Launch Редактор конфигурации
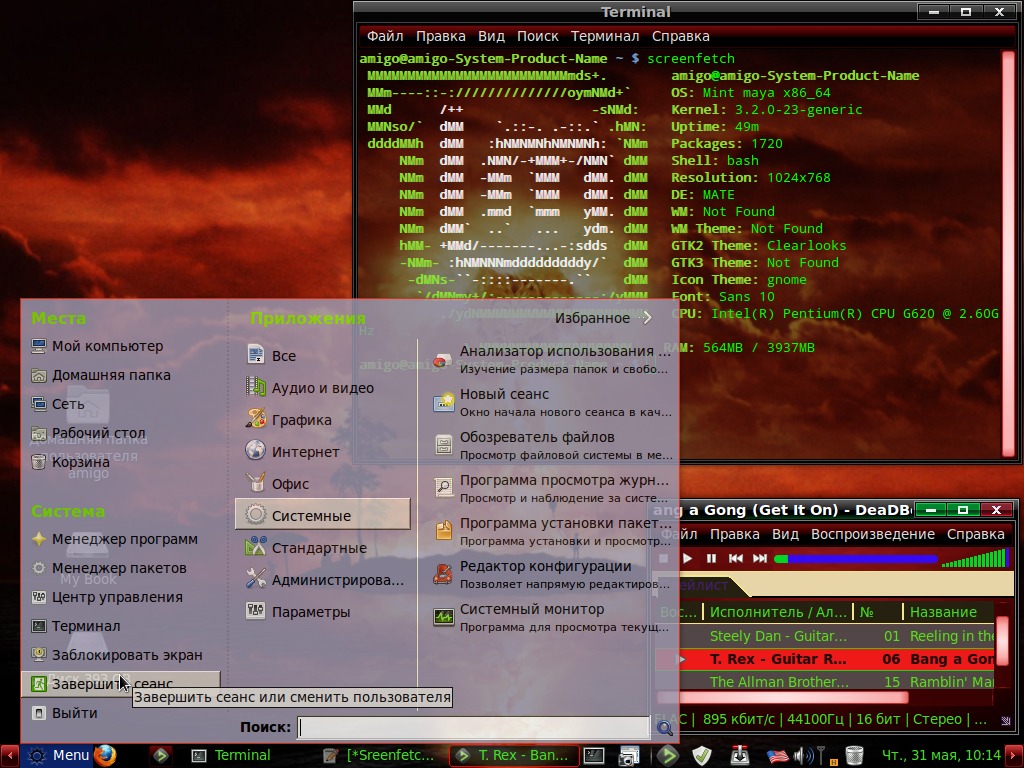1024x768 pixels. pyautogui.click(x=552, y=574)
